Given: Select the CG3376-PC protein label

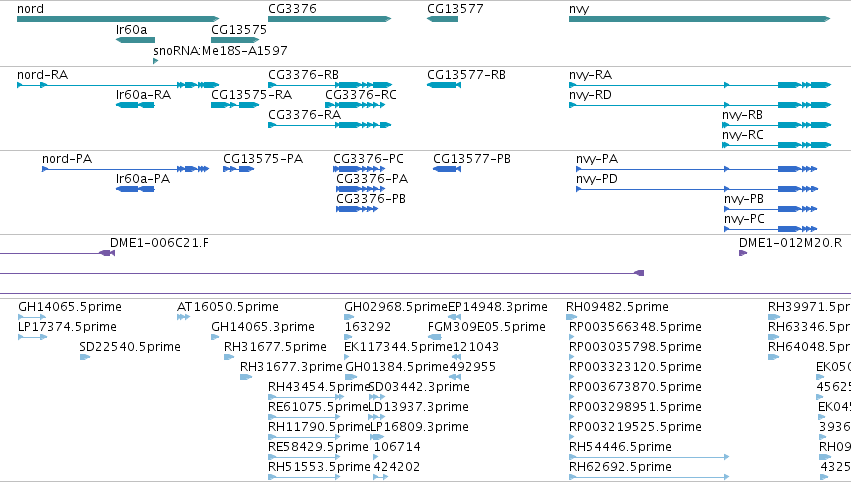Looking at the screenshot, I should (369, 159).
